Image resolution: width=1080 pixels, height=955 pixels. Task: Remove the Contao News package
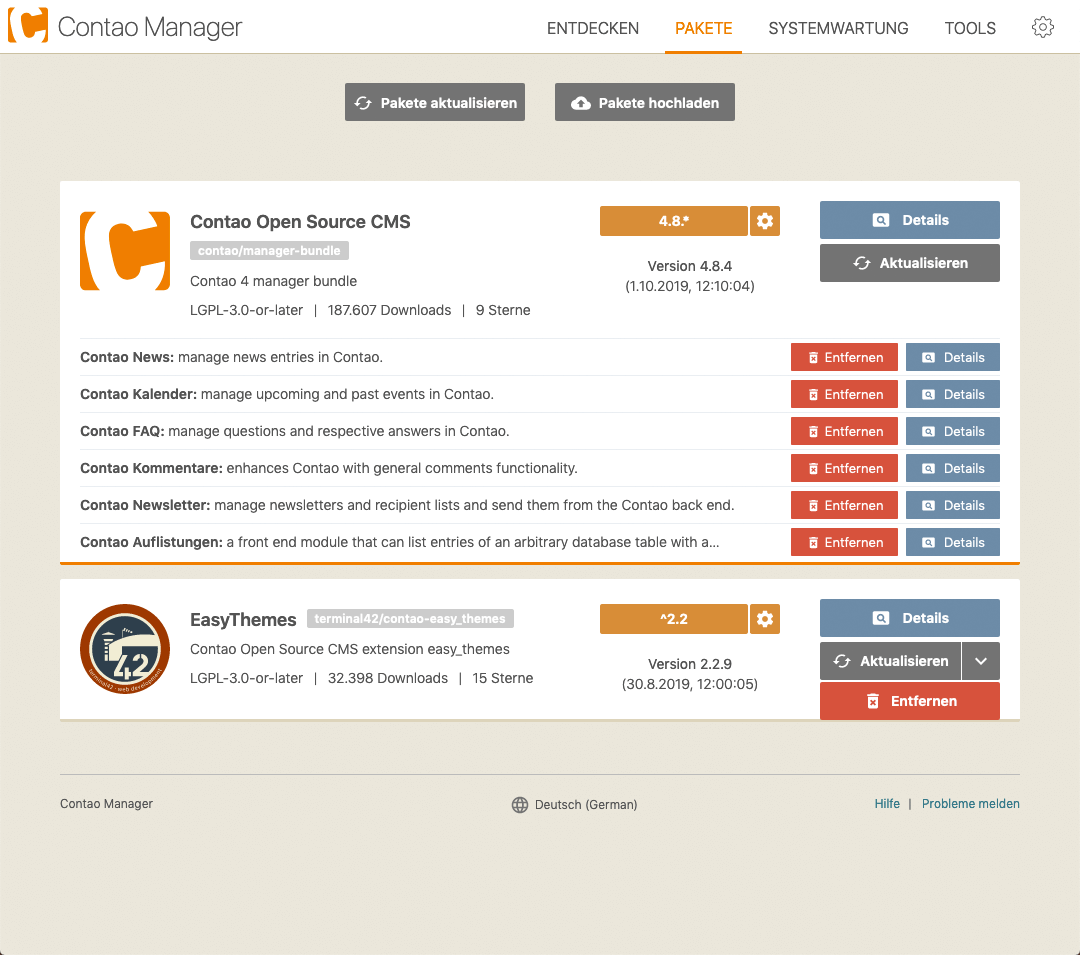tap(844, 357)
